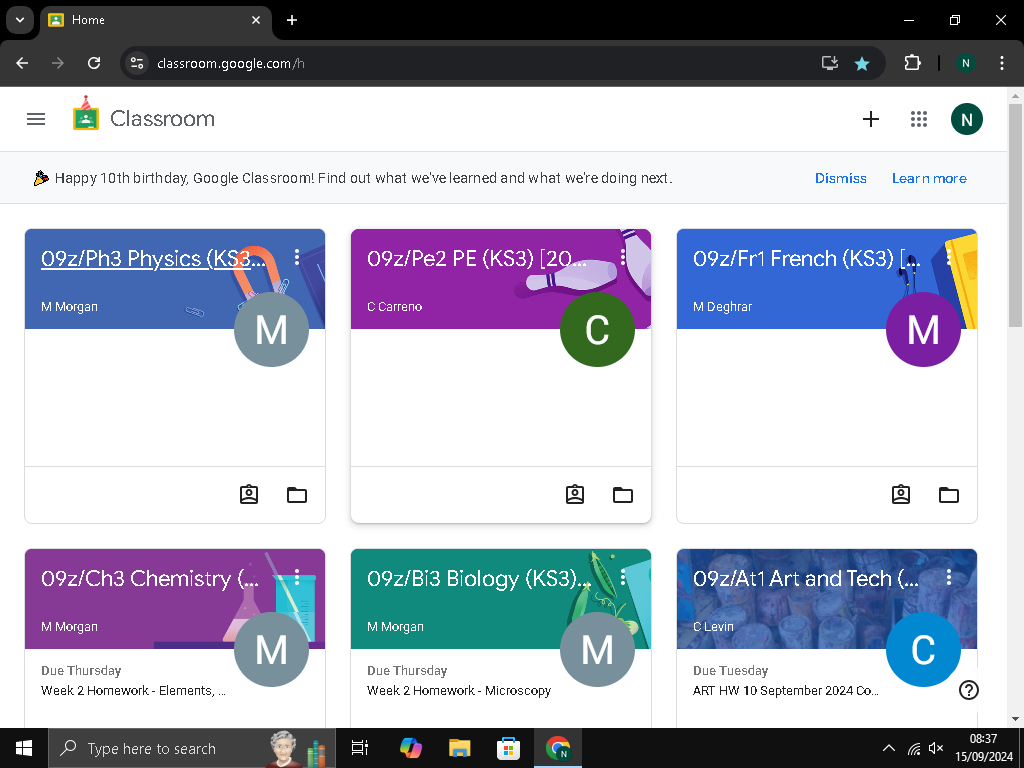Click the green C avatar on PE card
The width and height of the screenshot is (1024, 768).
(x=597, y=329)
